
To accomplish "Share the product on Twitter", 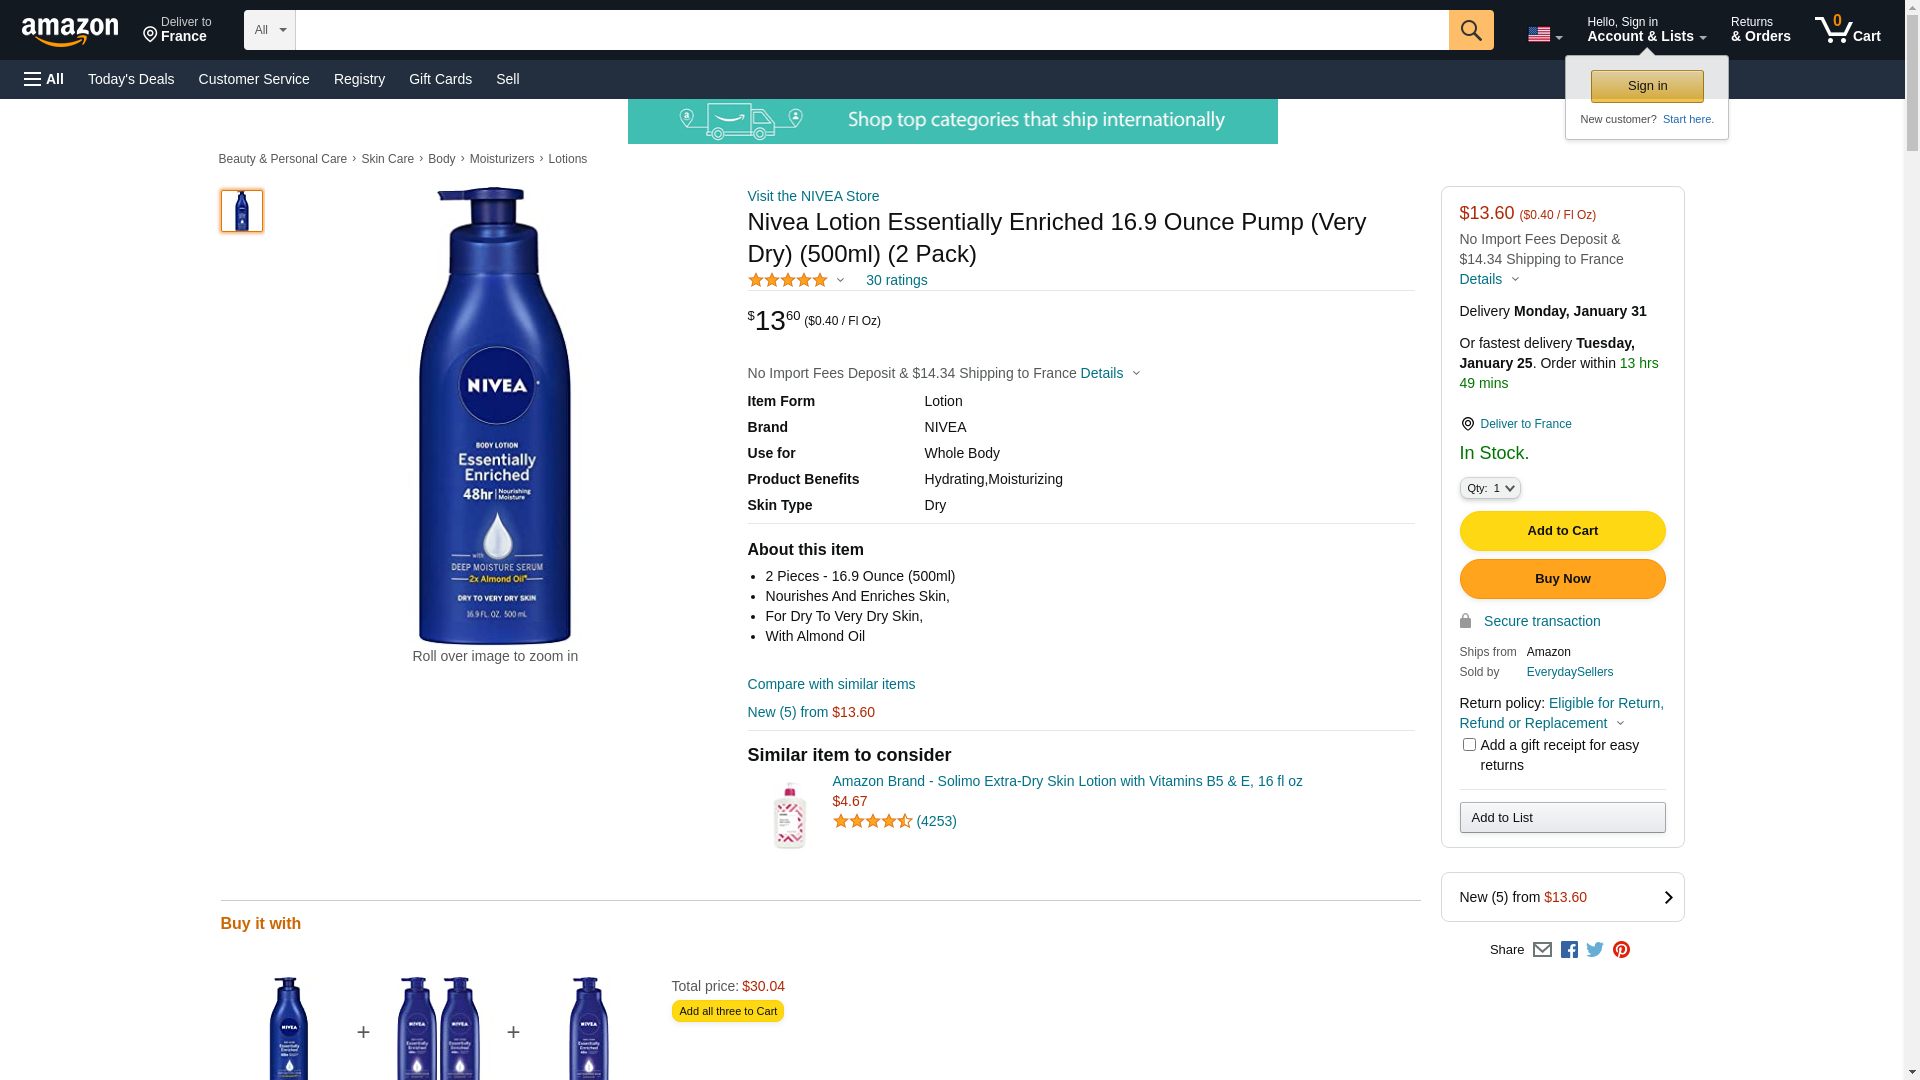I will tap(1595, 950).
